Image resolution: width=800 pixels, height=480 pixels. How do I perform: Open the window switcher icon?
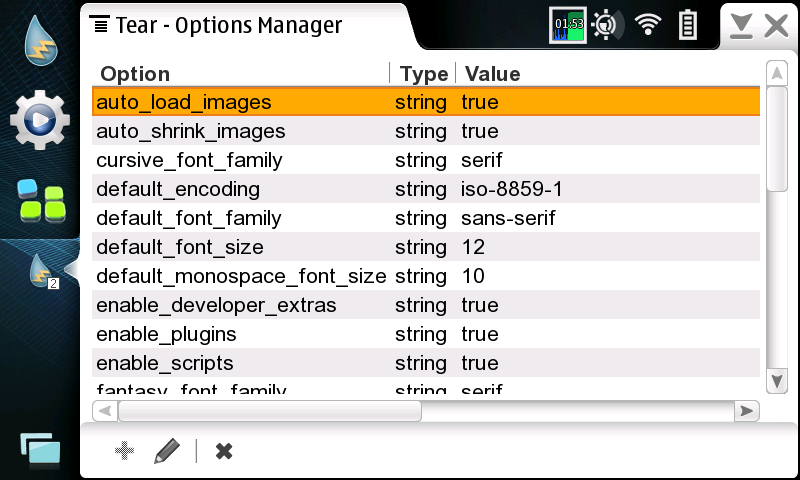tap(40, 450)
